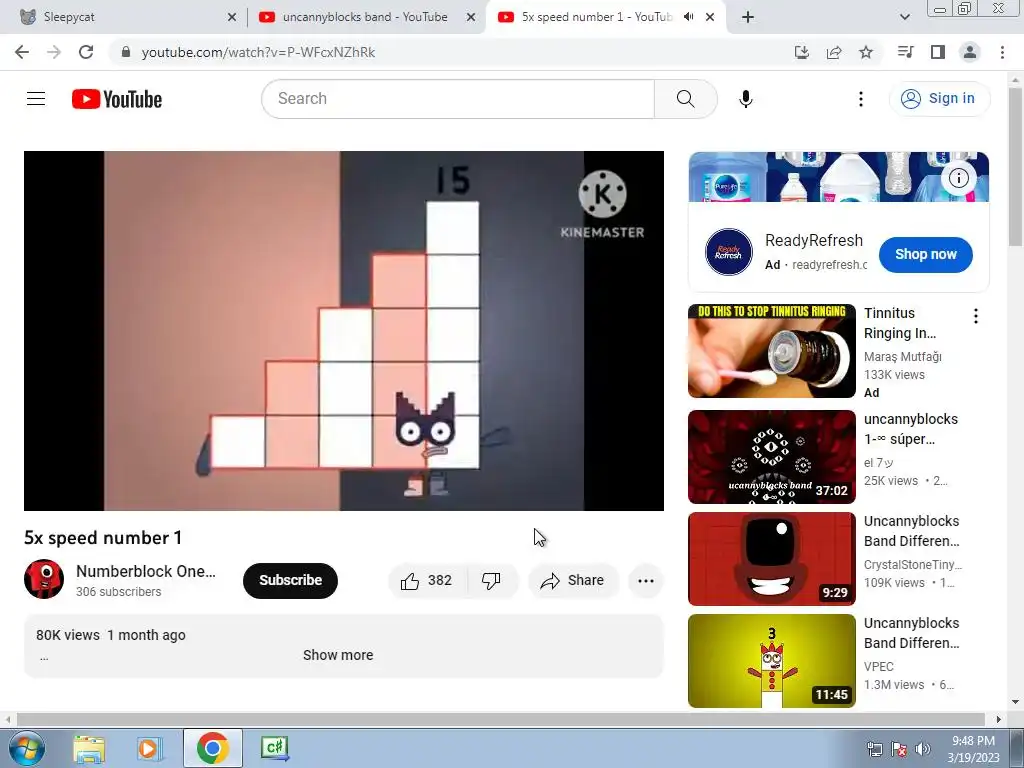Like the video with thumbs up
Viewport: 1024px width, 768px height.
[x=427, y=581]
